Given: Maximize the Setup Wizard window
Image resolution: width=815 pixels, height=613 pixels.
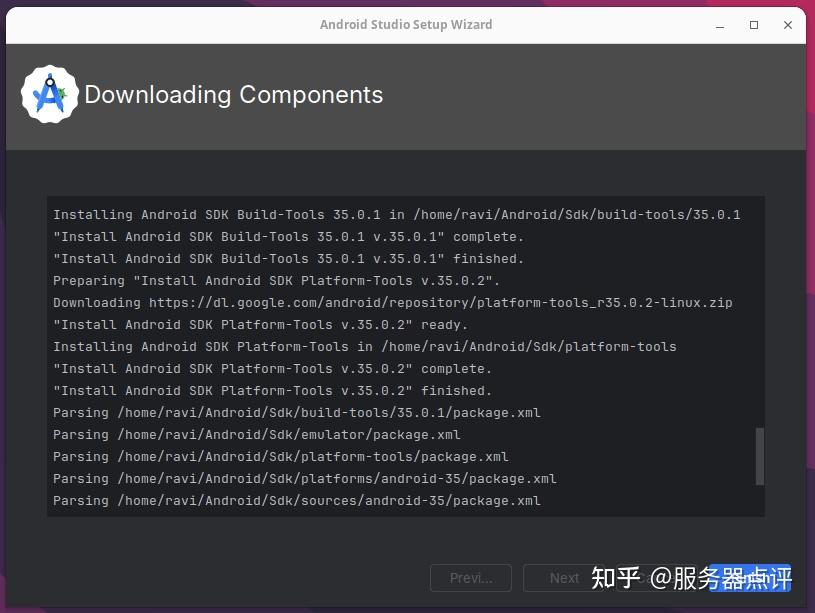Looking at the screenshot, I should coord(753,25).
